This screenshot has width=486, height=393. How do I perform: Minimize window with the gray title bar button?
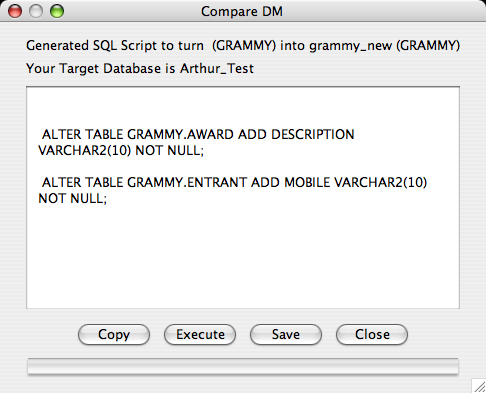(x=36, y=11)
